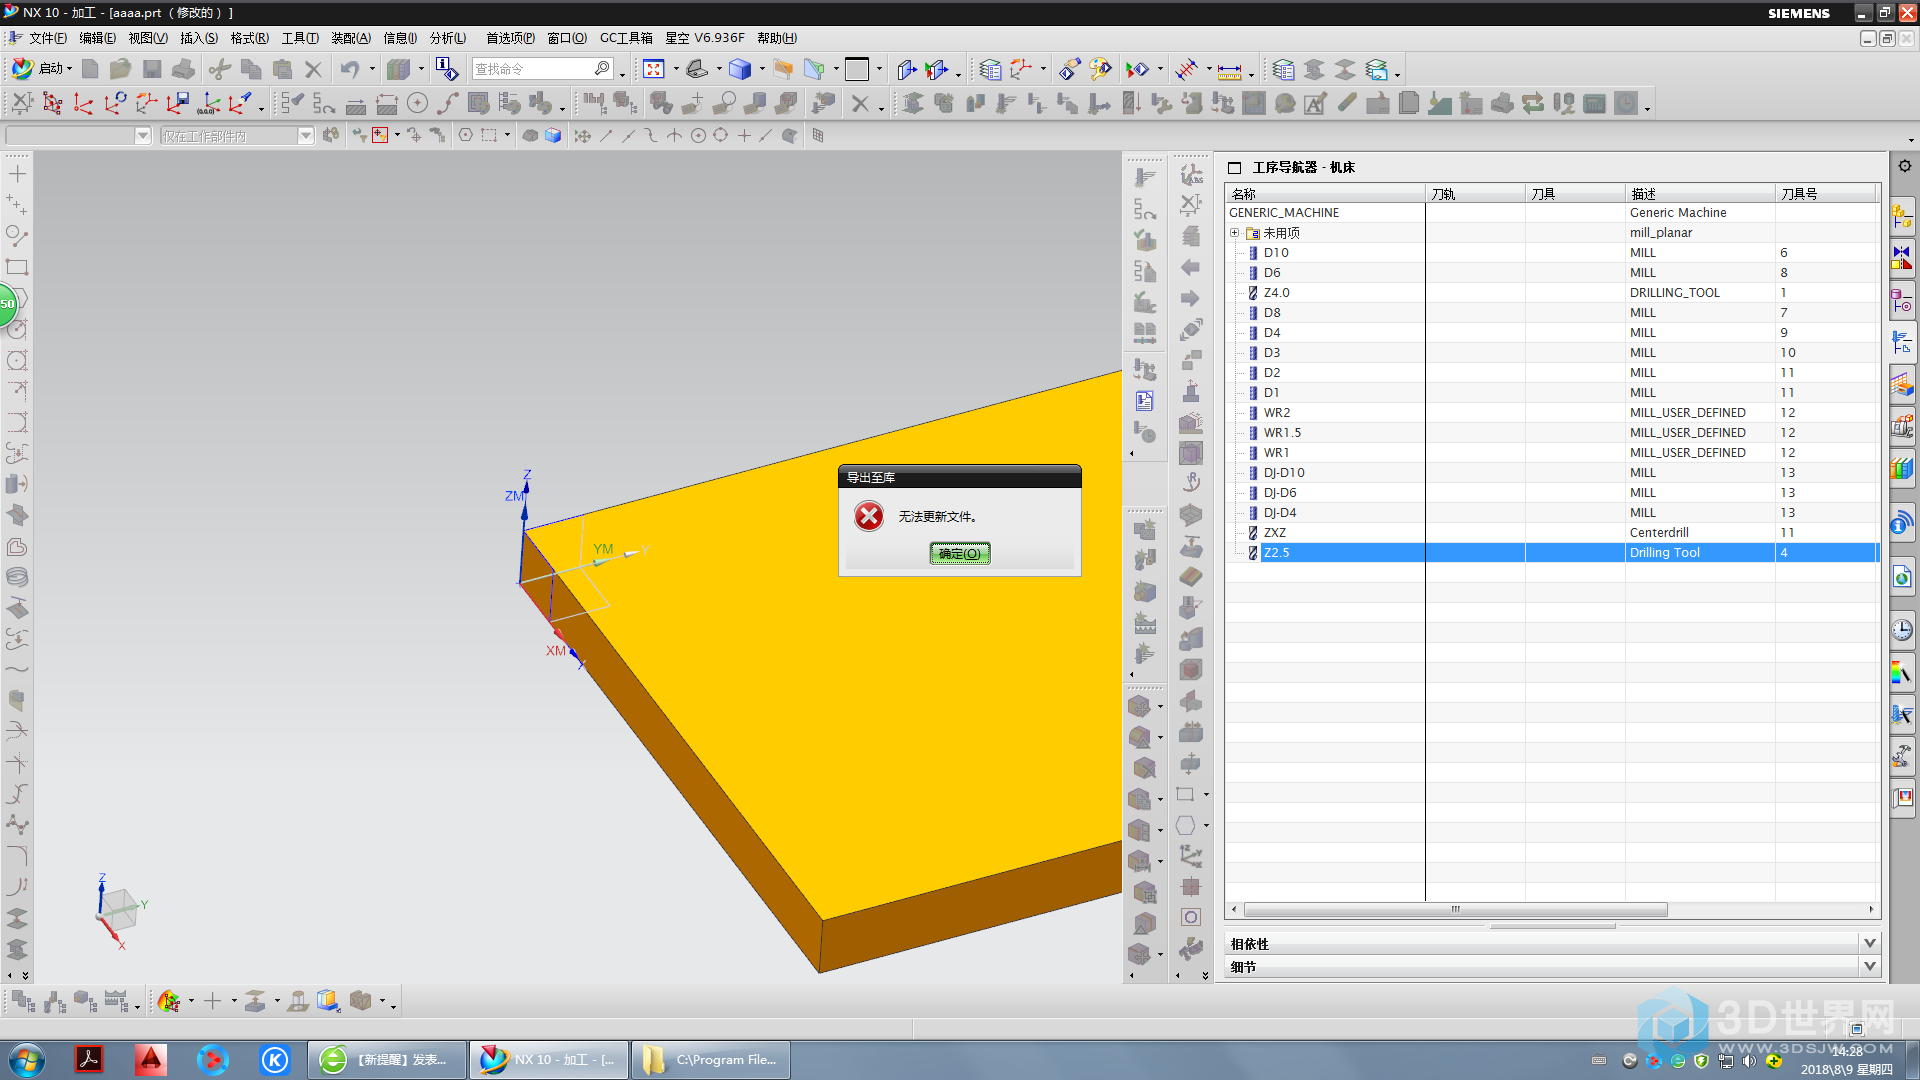Screen dimensions: 1920x1080
Task: Click the New file icon
Action: click(x=90, y=69)
